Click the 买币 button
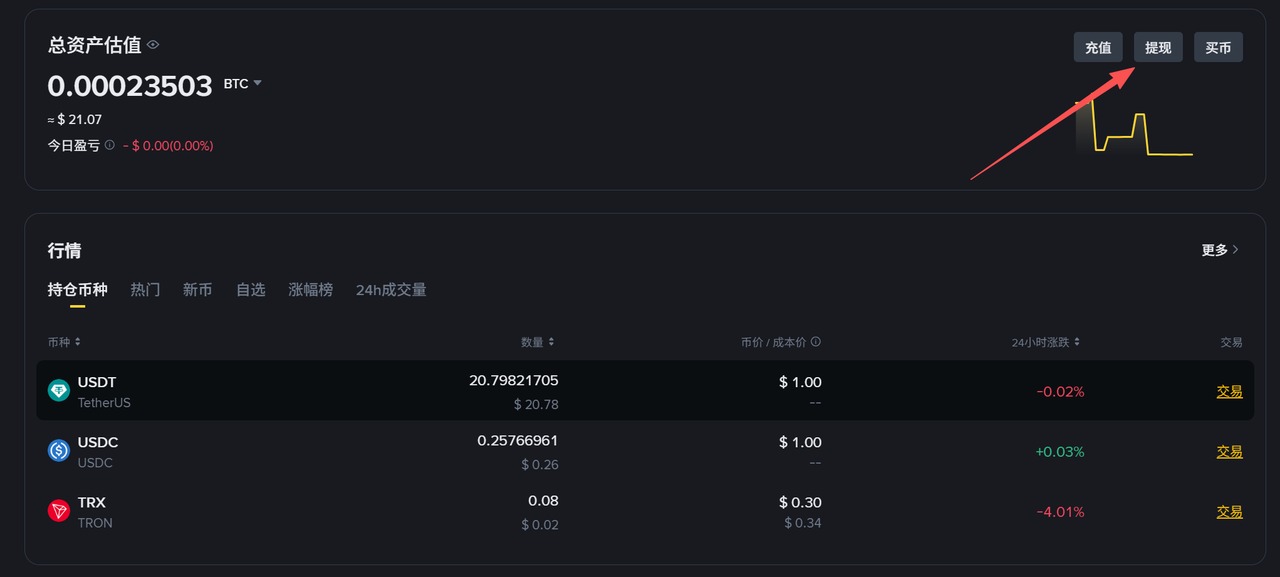 pyautogui.click(x=1218, y=47)
